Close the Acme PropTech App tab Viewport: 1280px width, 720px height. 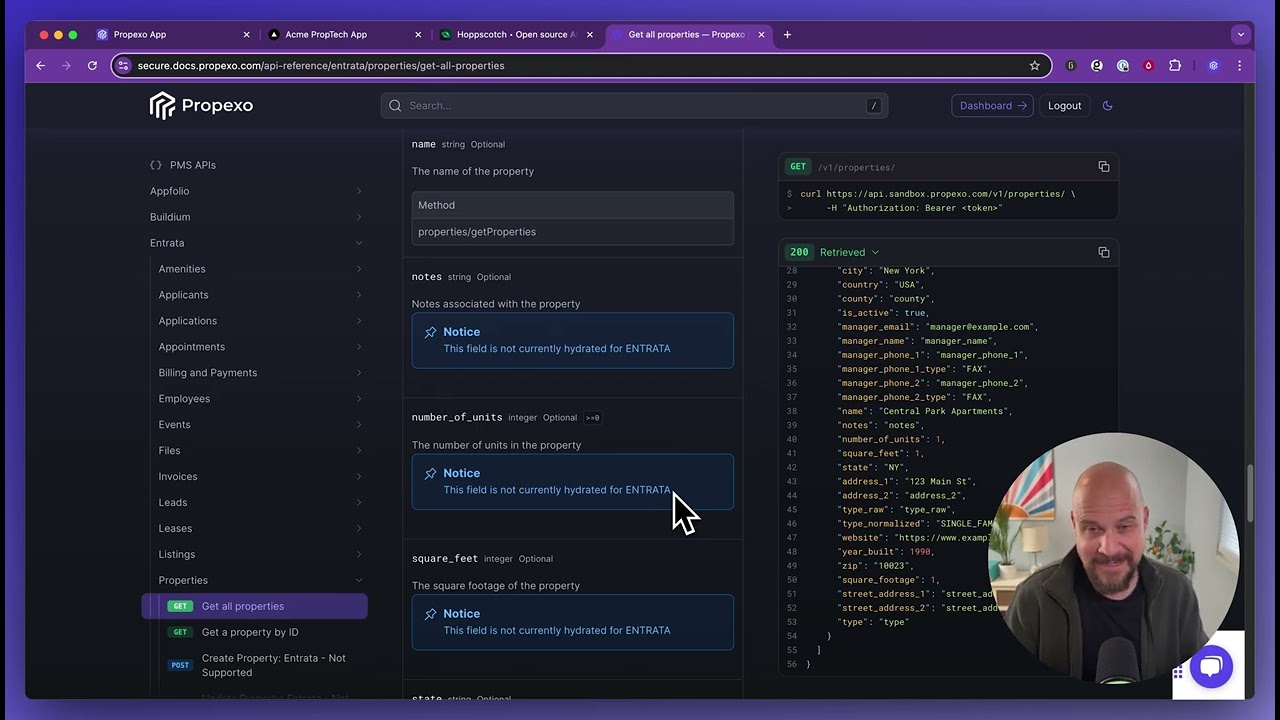tap(418, 34)
